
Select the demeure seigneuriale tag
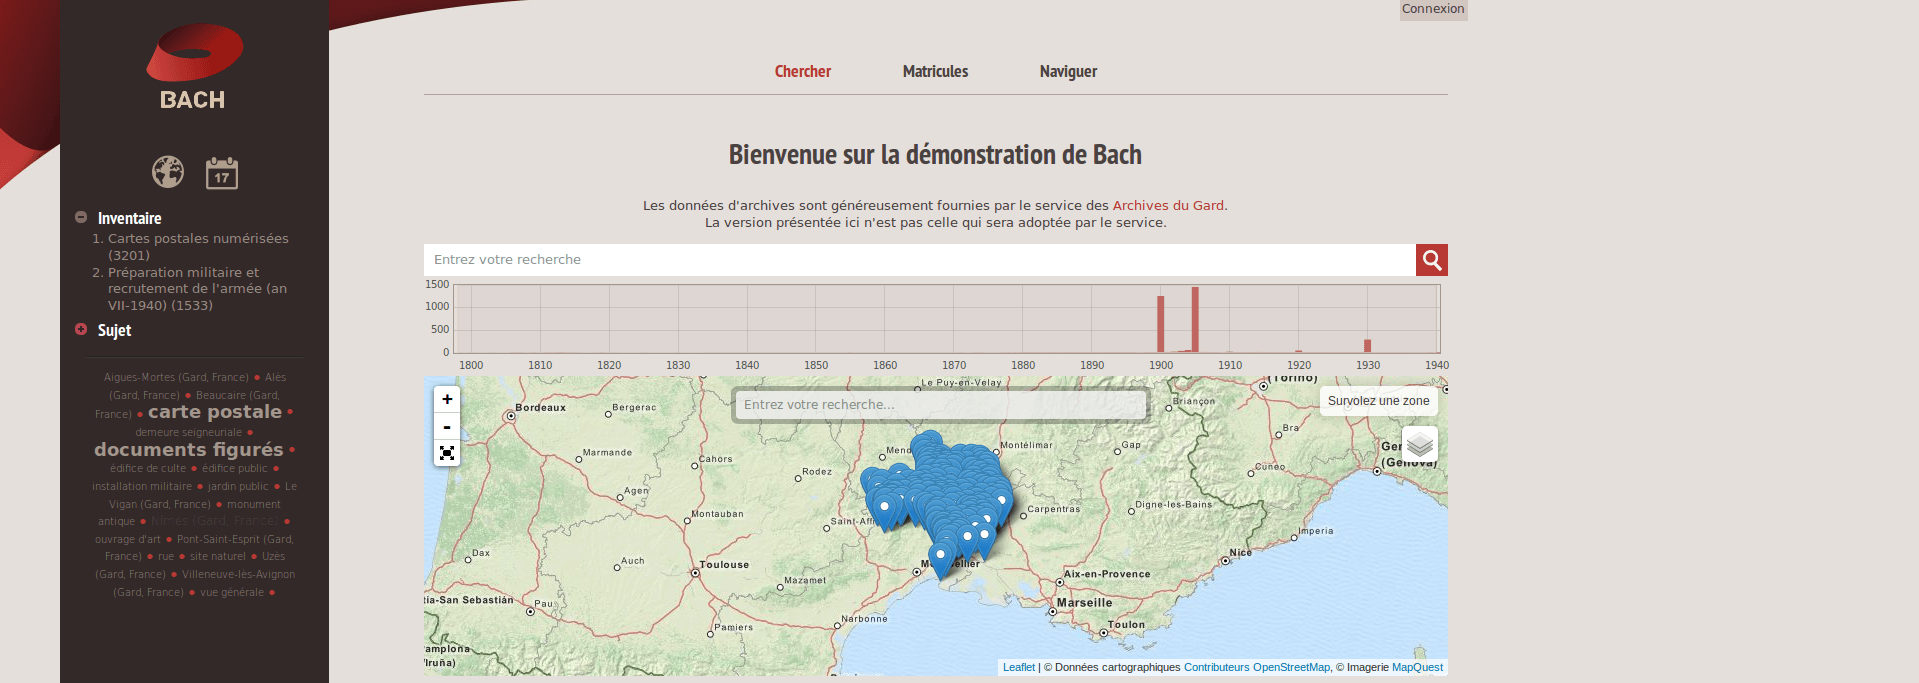pos(189,433)
